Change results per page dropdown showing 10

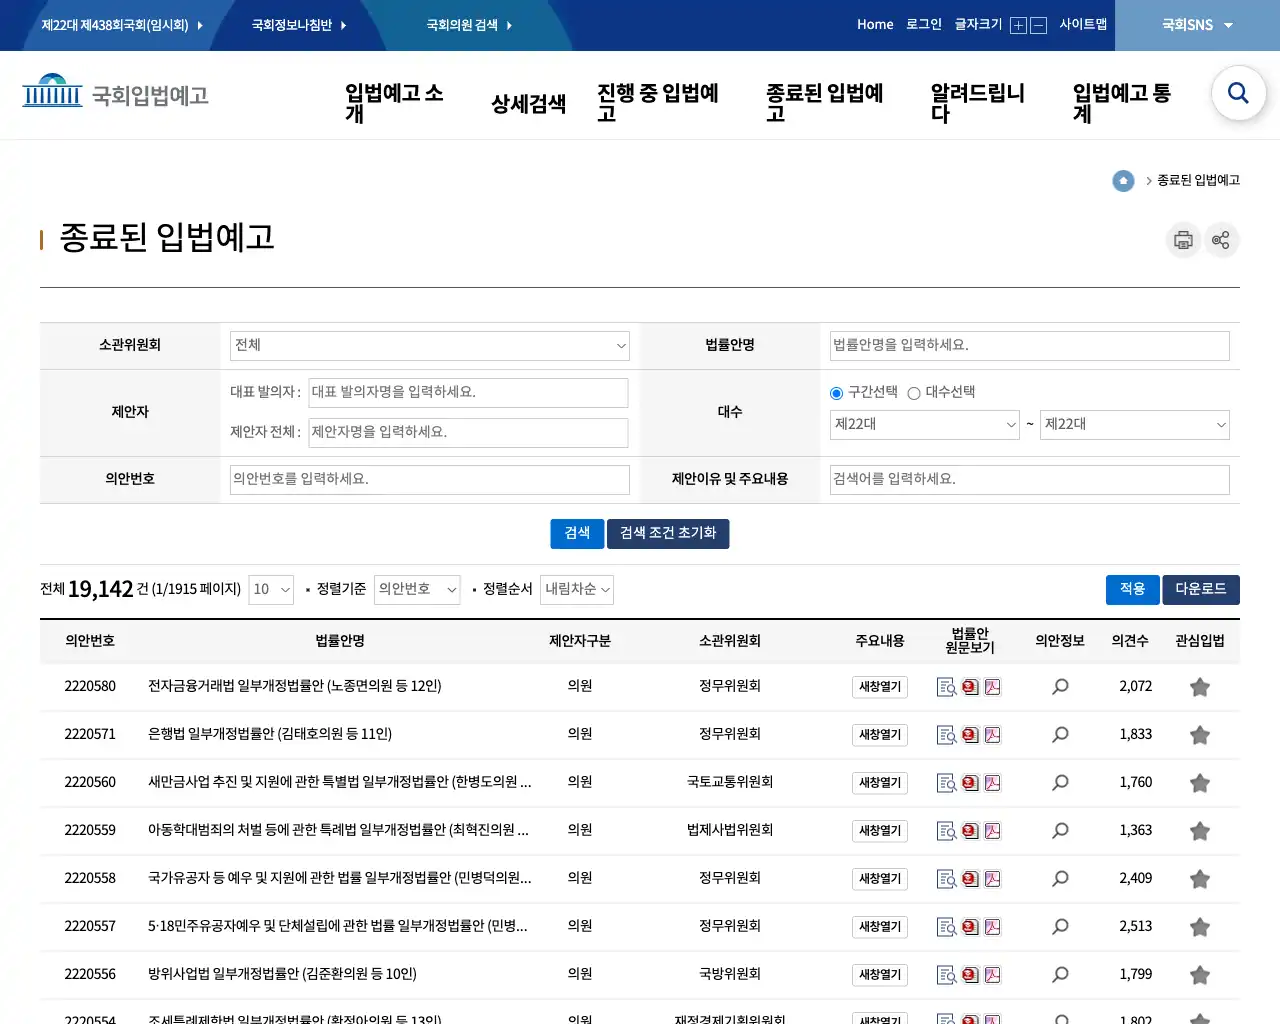click(x=271, y=589)
